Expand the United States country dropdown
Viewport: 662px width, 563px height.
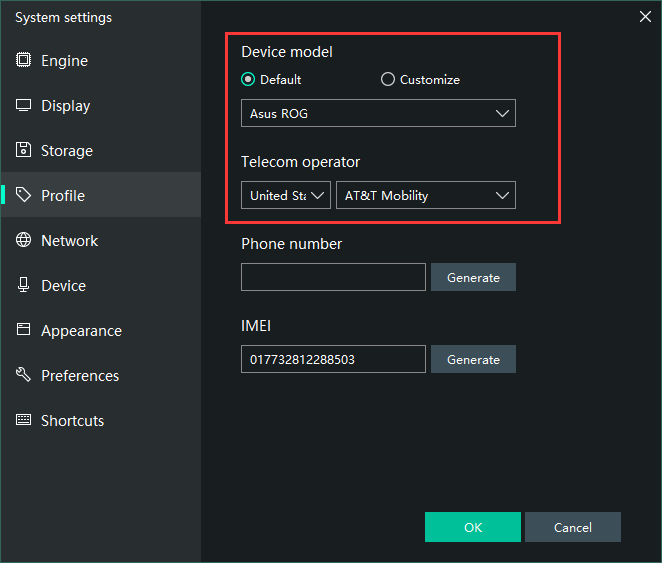click(285, 195)
